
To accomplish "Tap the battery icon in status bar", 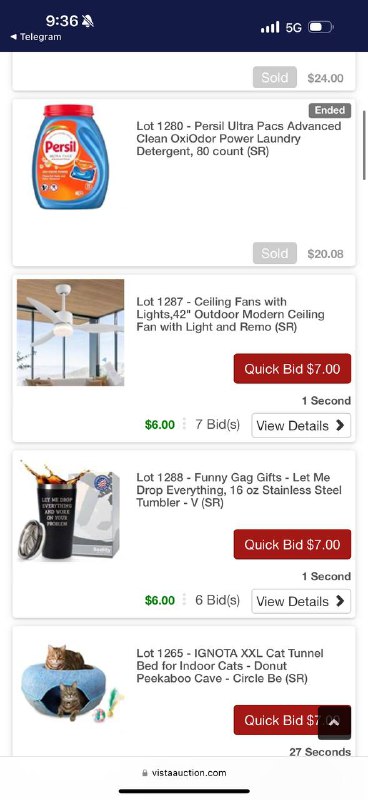I will tap(321, 27).
